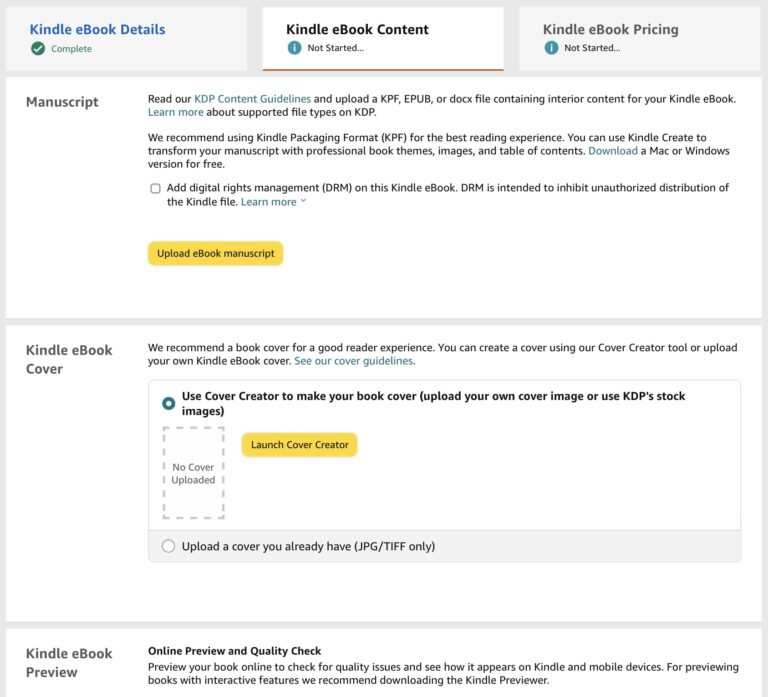Screen dimensions: 768x697
Task: Click the green Complete checkmark icon
Action: 38,48
